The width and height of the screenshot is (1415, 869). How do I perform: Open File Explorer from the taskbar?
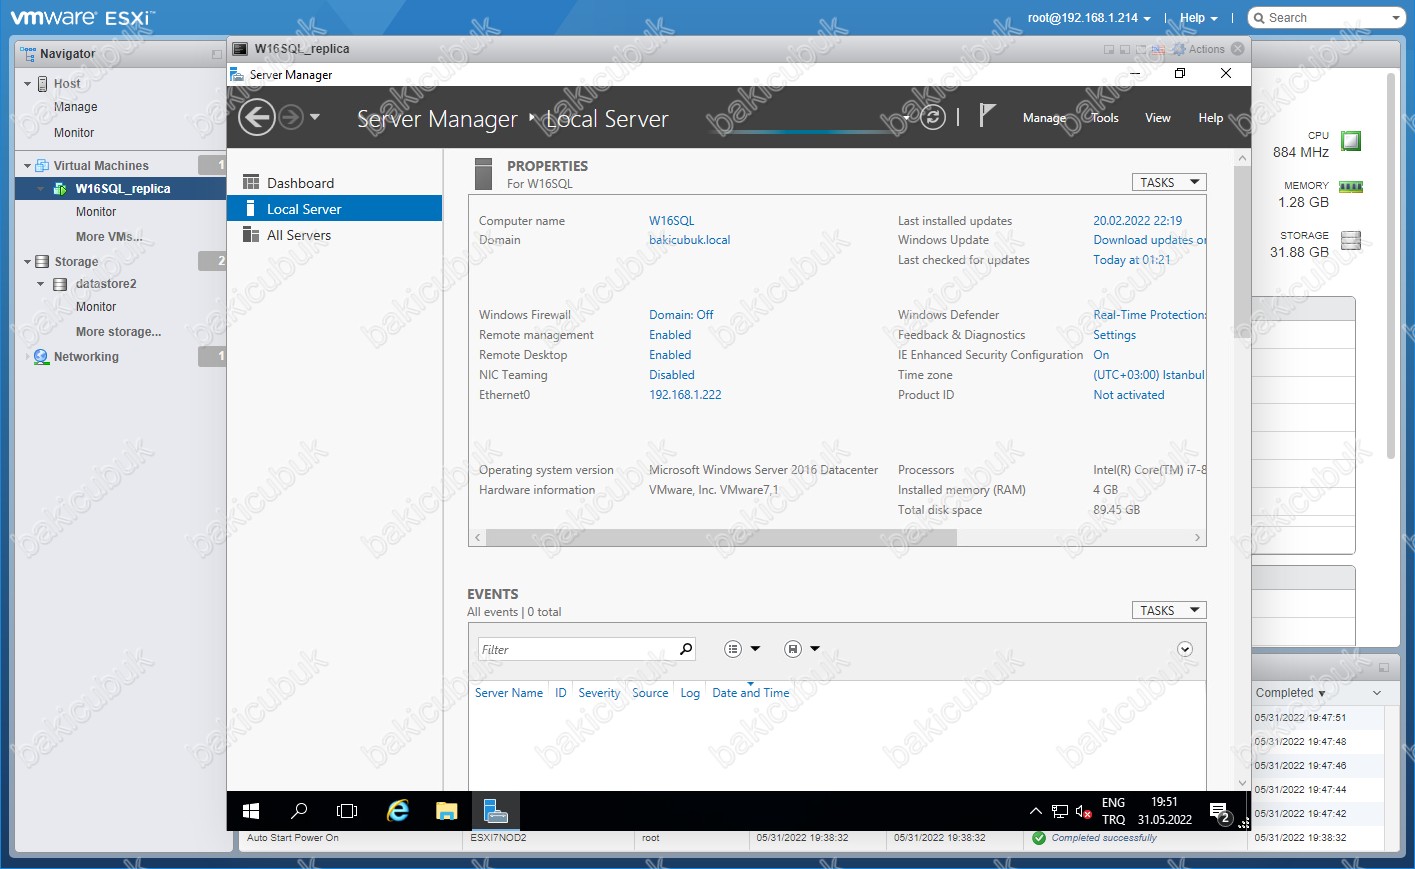click(446, 811)
